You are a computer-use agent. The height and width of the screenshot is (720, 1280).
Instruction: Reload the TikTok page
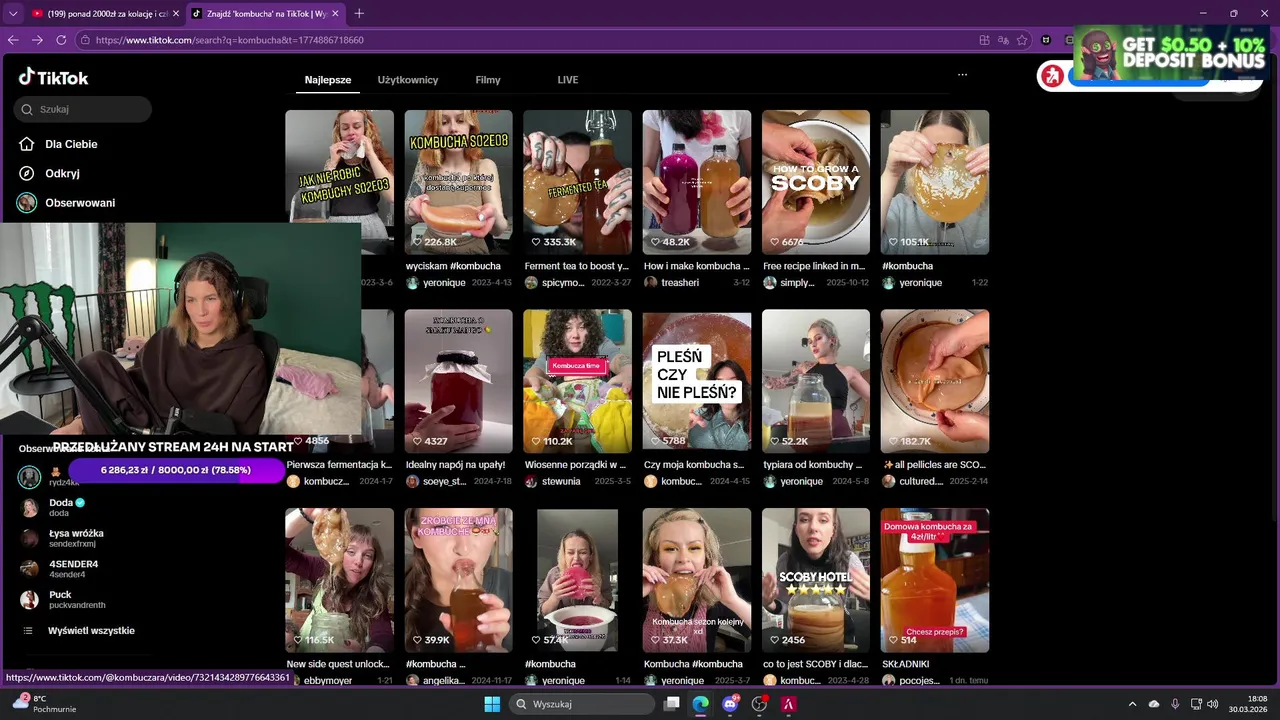pos(61,40)
